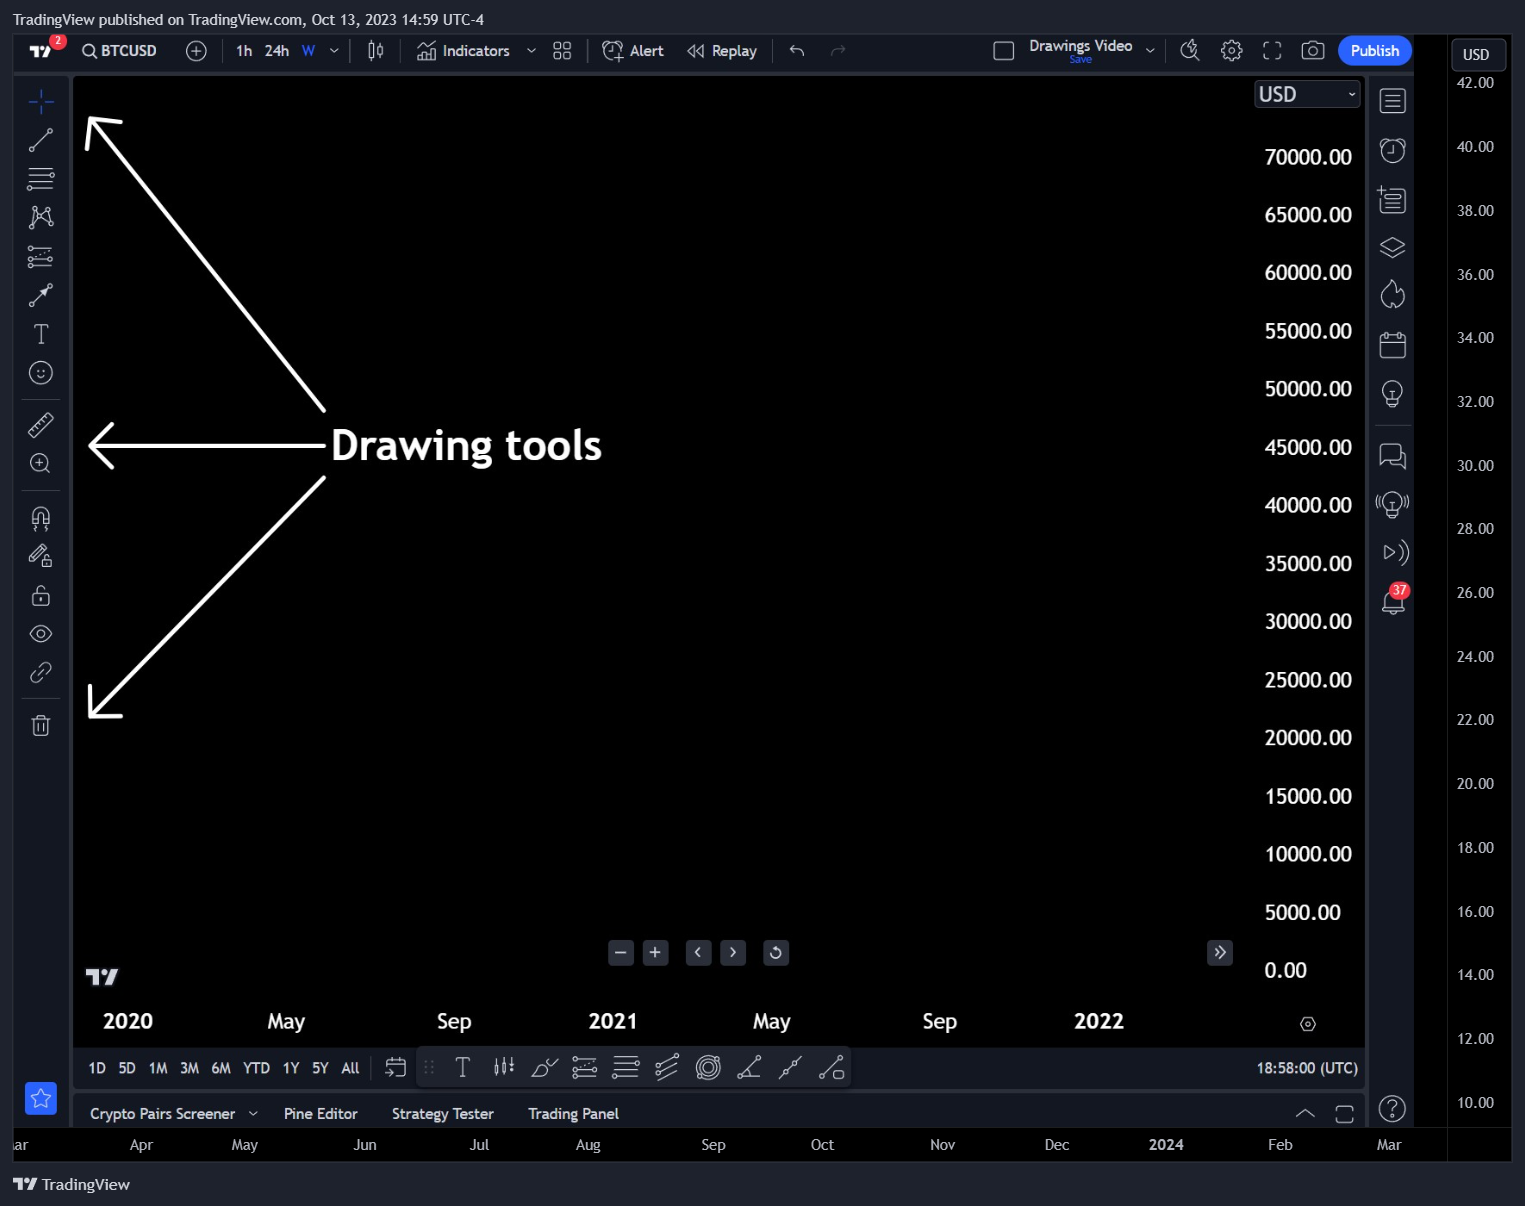Expand the timeframe dropdown arrow
Viewport: 1525px width, 1206px height.
334,51
